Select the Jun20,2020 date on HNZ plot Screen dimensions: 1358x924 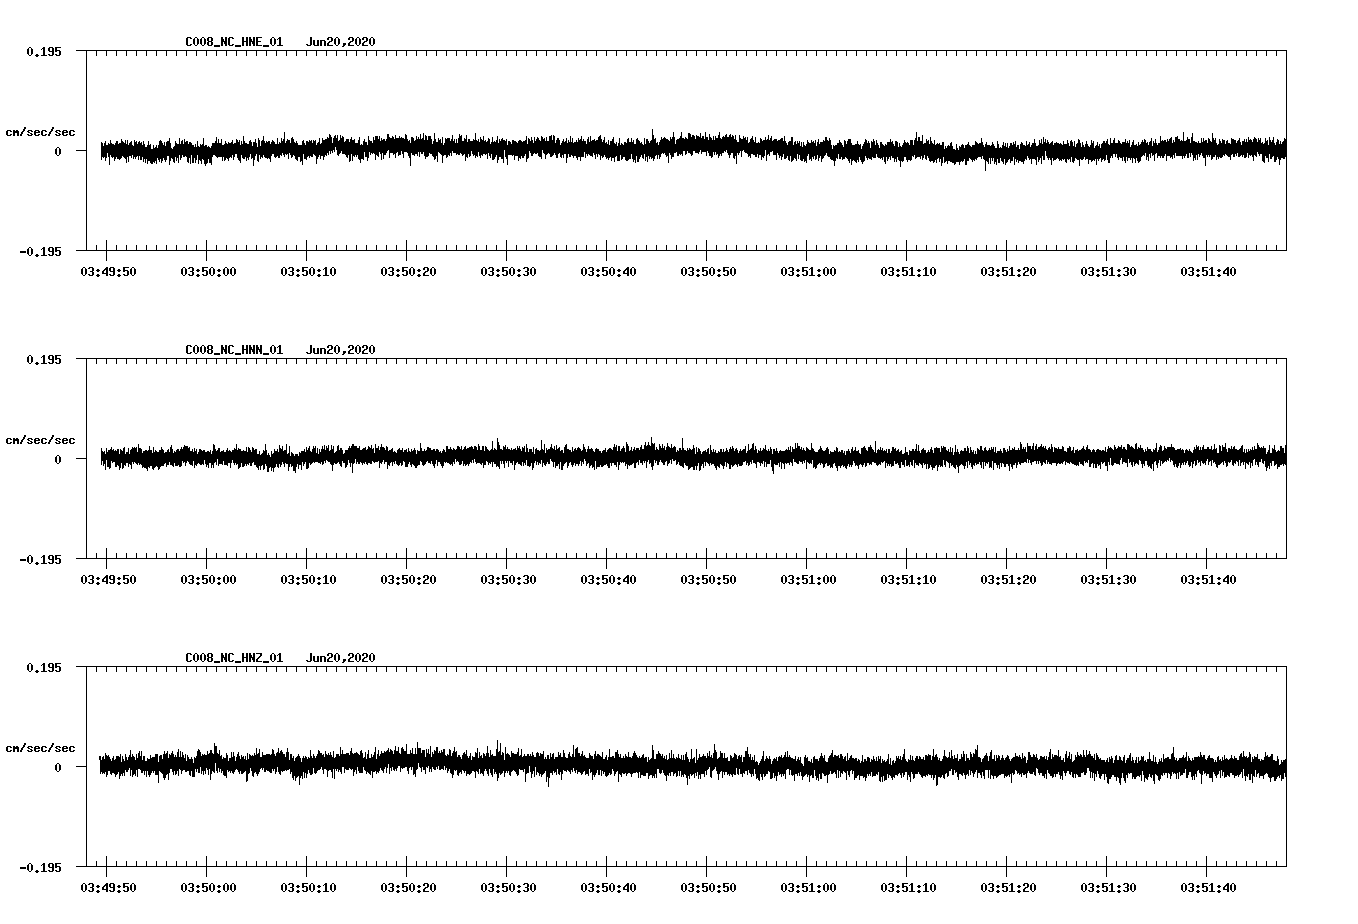[341, 658]
